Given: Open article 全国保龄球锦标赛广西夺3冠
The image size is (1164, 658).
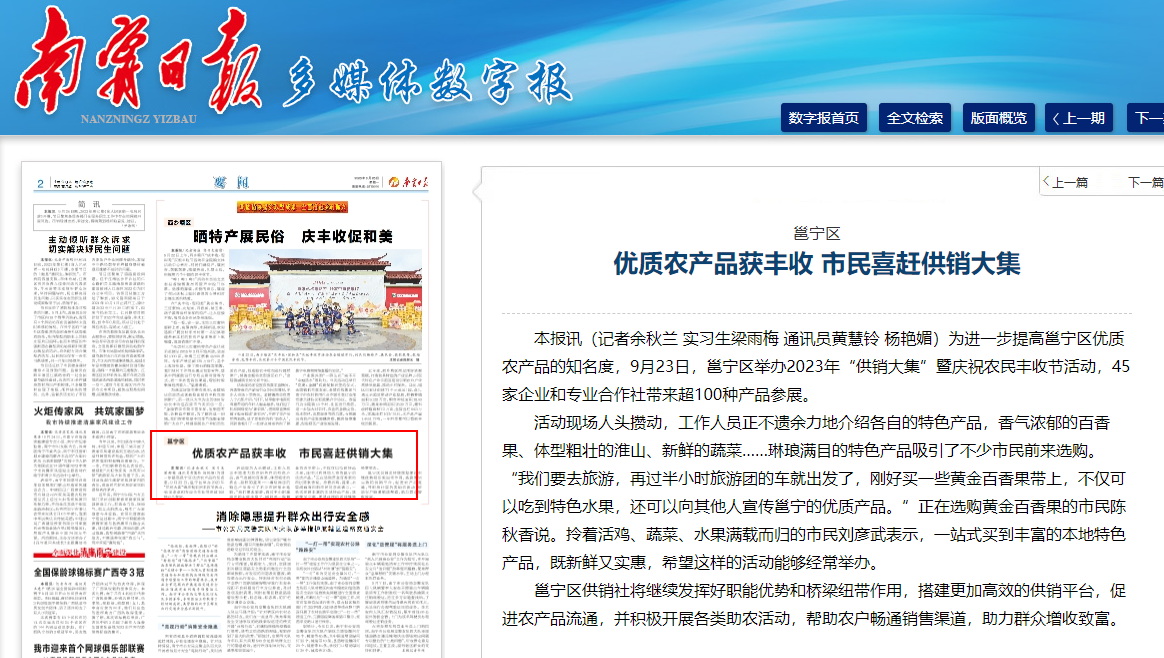Looking at the screenshot, I should 89,572.
